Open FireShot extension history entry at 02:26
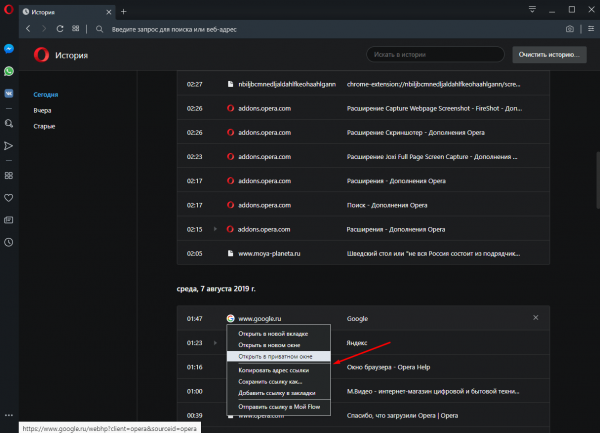The height and width of the screenshot is (433, 600). pyautogui.click(x=363, y=108)
